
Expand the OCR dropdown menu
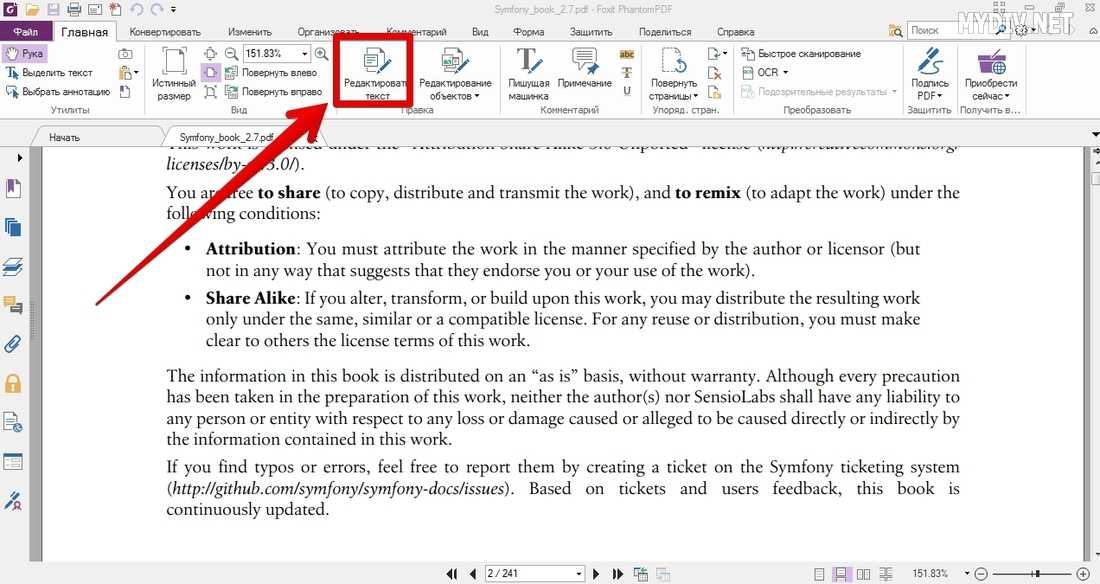pyautogui.click(x=785, y=72)
